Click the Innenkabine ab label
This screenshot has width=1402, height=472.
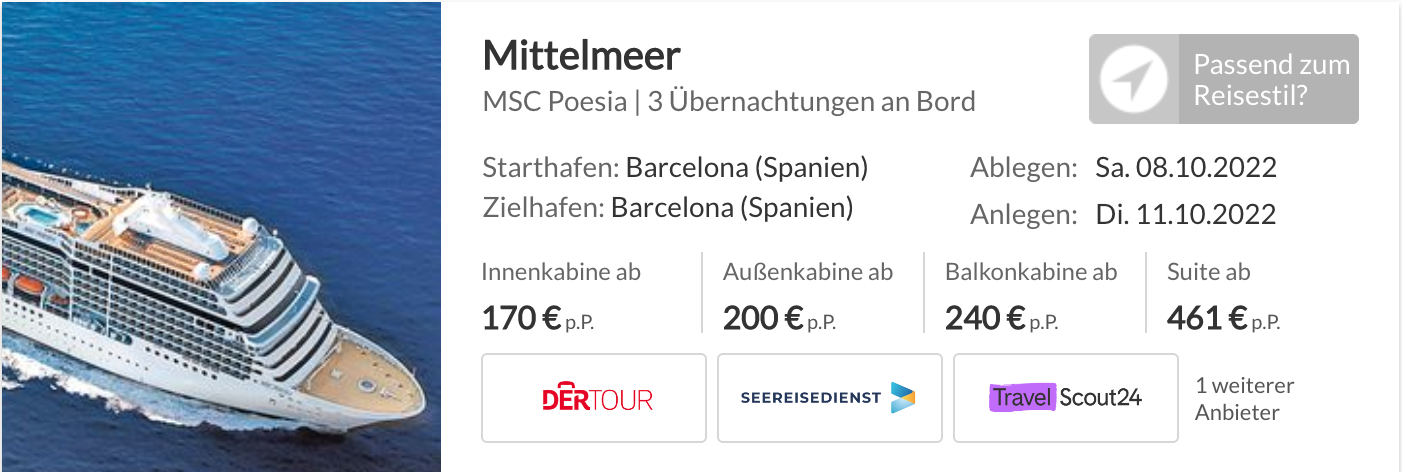[x=561, y=271]
